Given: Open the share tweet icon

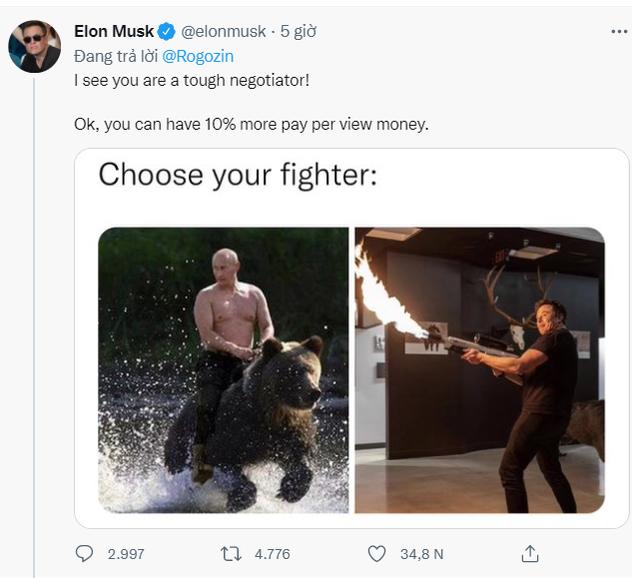Looking at the screenshot, I should pyautogui.click(x=530, y=553).
